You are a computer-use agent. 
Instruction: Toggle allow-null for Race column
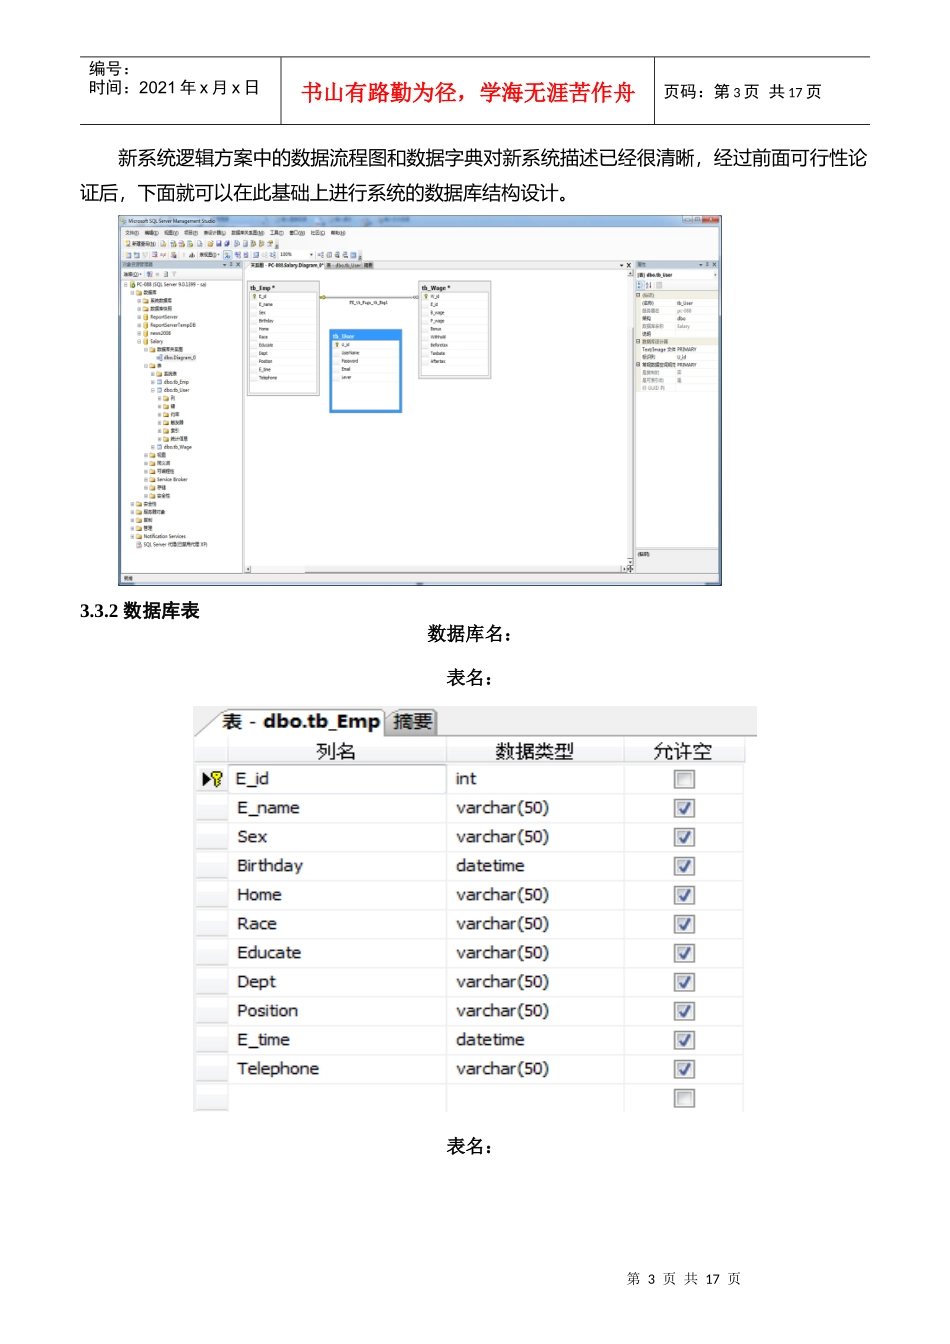pos(684,924)
